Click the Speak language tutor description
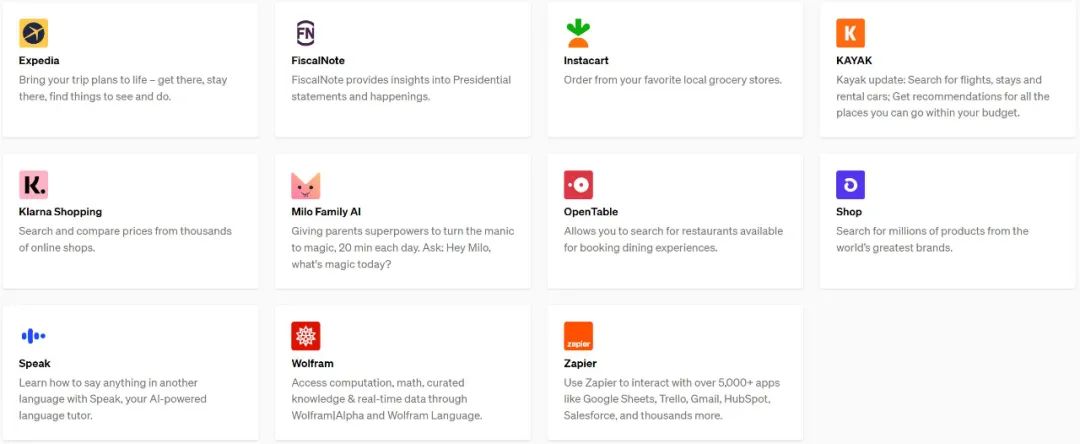Image resolution: width=1080 pixels, height=444 pixels. coord(112,399)
